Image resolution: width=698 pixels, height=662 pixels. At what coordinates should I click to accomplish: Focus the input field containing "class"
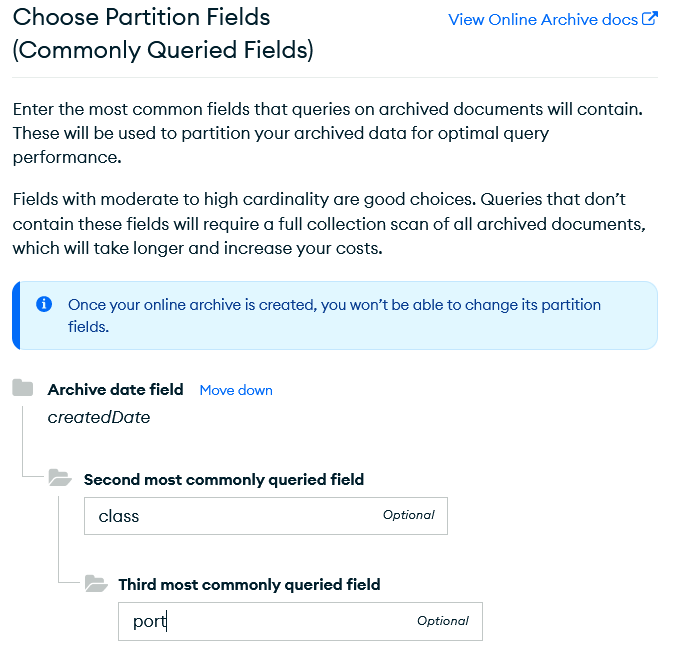tap(230, 516)
